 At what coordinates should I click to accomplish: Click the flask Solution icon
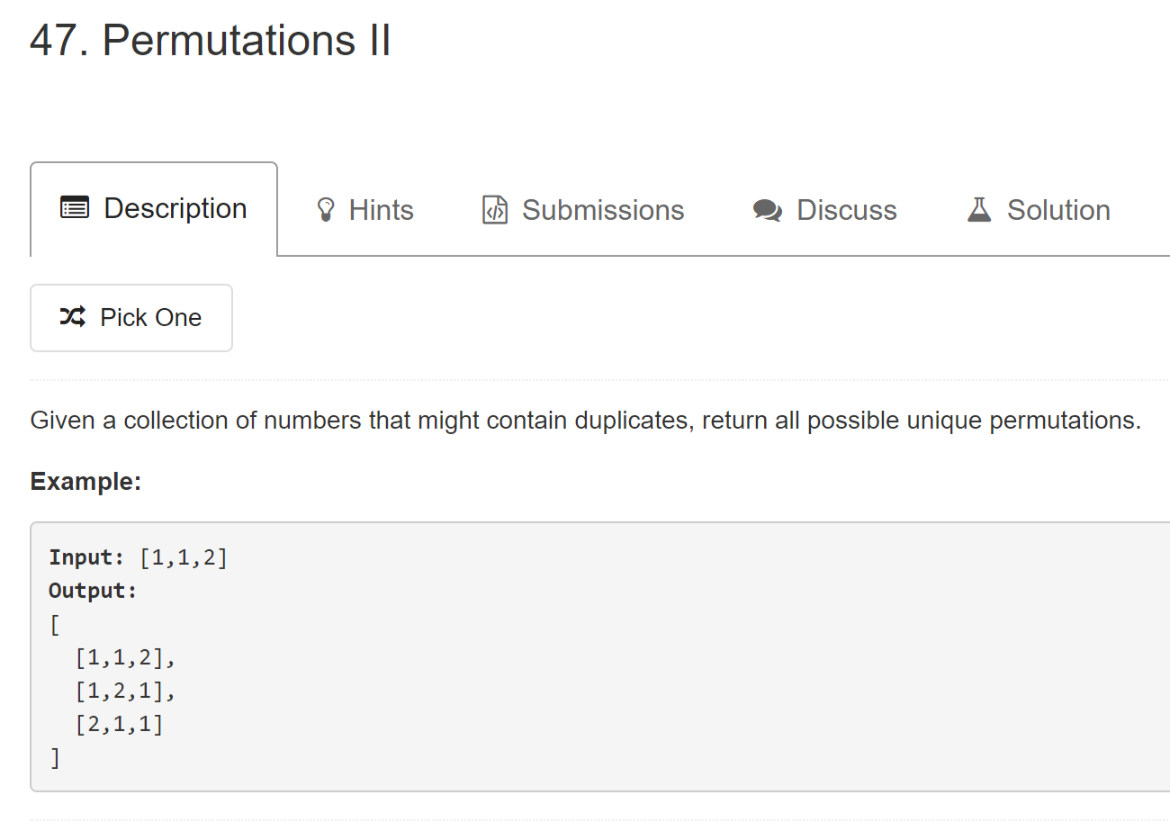click(x=979, y=210)
